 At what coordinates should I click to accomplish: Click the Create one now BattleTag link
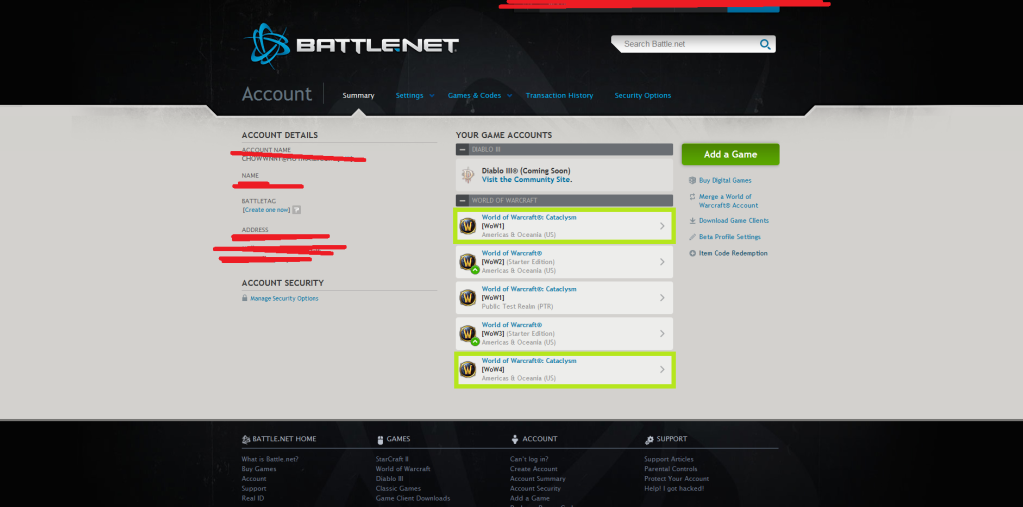[x=266, y=210]
